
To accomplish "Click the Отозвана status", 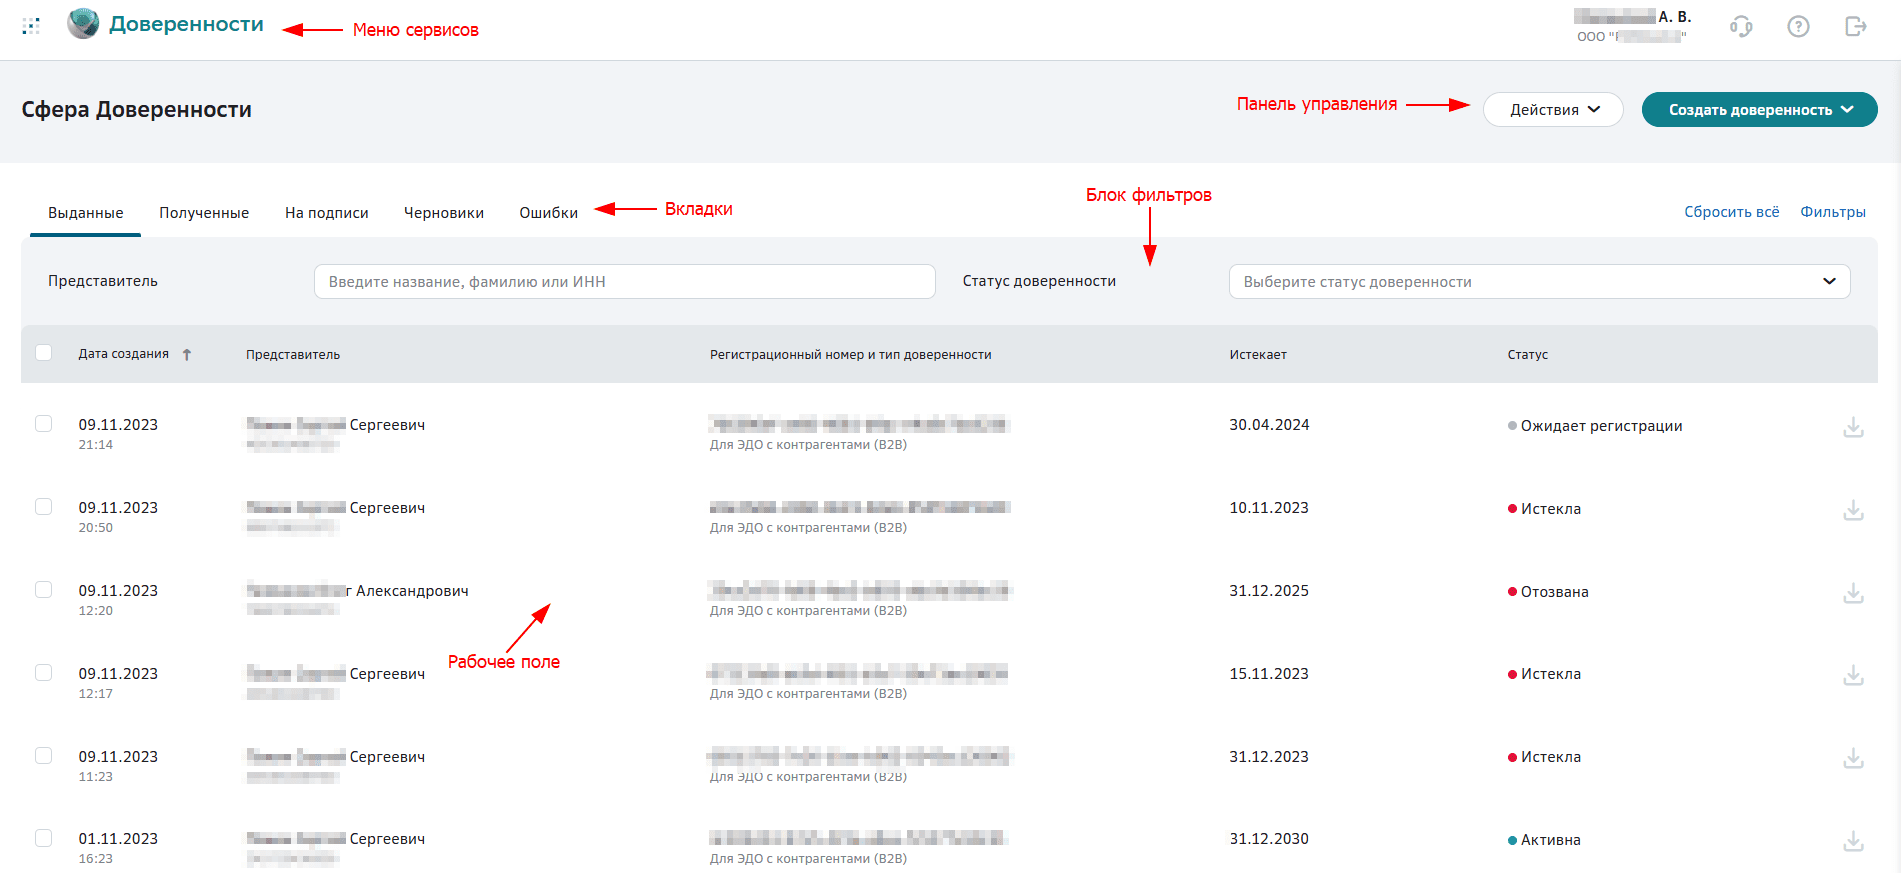I will 1548,592.
